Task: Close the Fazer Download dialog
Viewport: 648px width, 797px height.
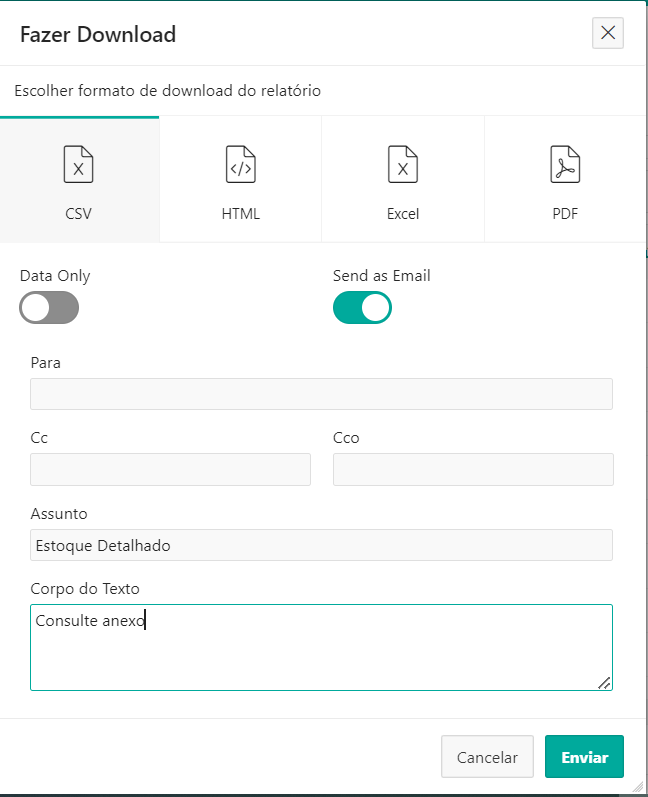Action: (607, 33)
